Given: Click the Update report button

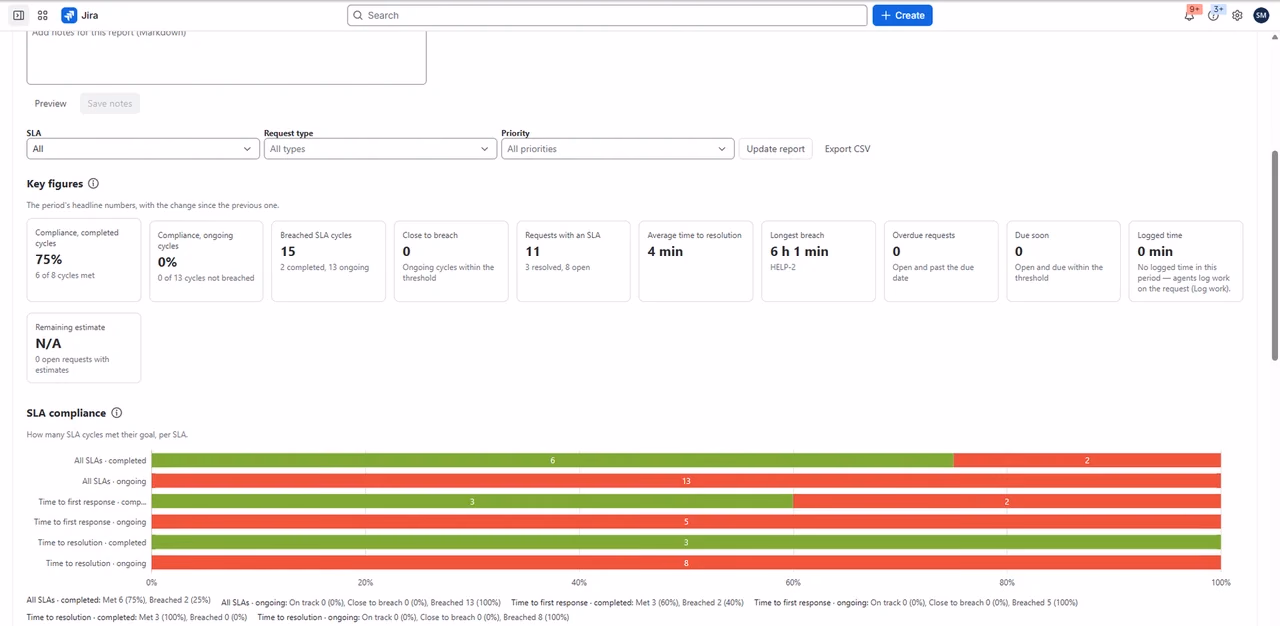Looking at the screenshot, I should 775,149.
